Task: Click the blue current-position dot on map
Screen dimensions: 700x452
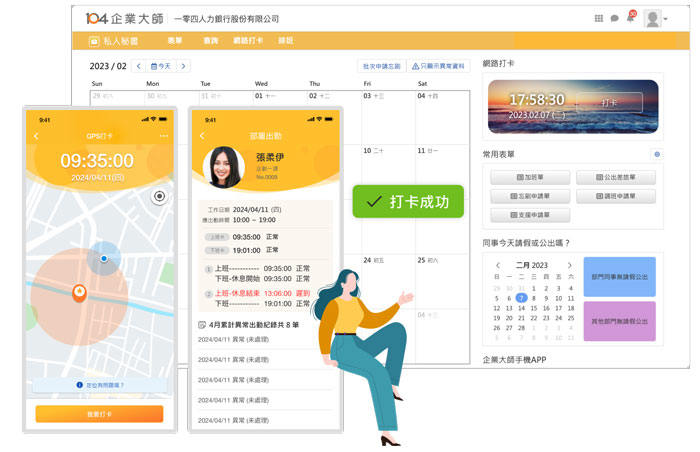Action: click(104, 259)
